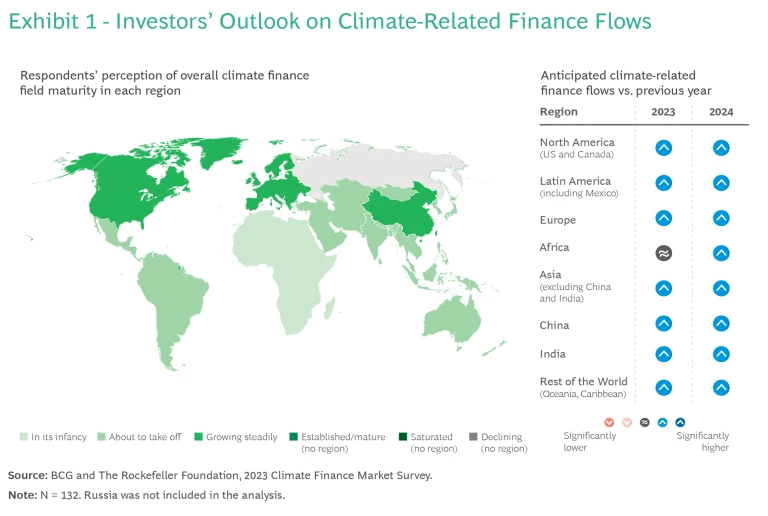Click the 'Source:' citation line

[x=220, y=475]
